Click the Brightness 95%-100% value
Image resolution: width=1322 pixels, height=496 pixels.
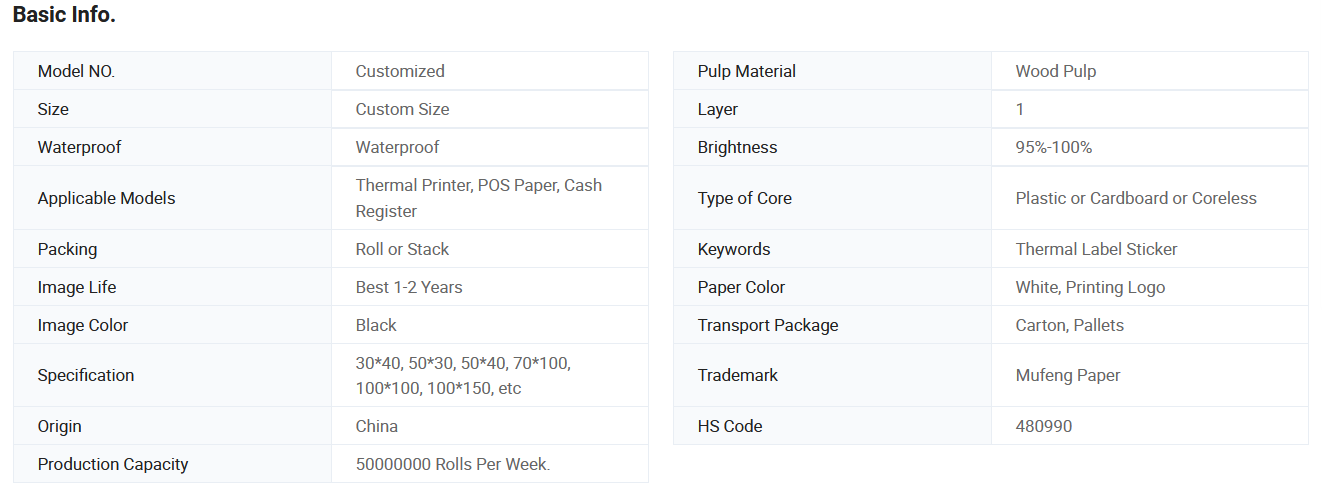(1054, 147)
